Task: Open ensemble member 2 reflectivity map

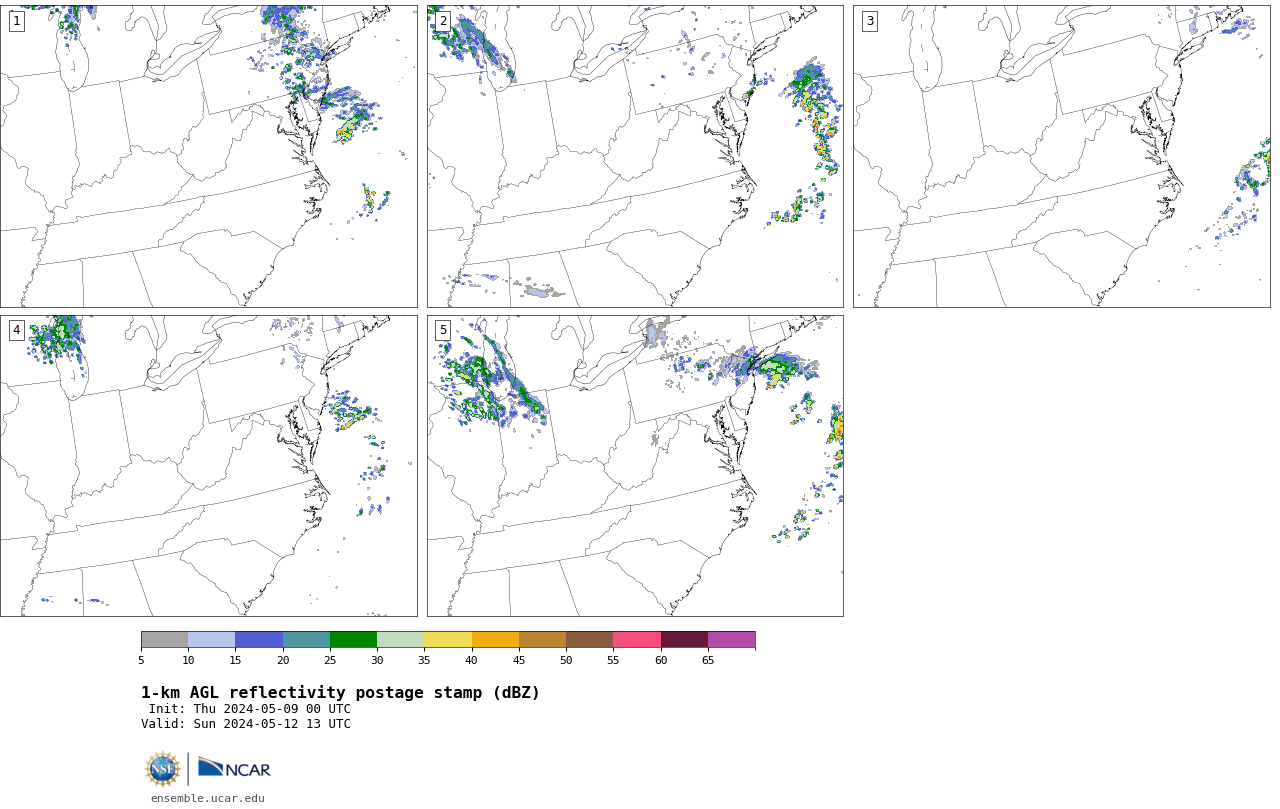Action: (x=635, y=156)
